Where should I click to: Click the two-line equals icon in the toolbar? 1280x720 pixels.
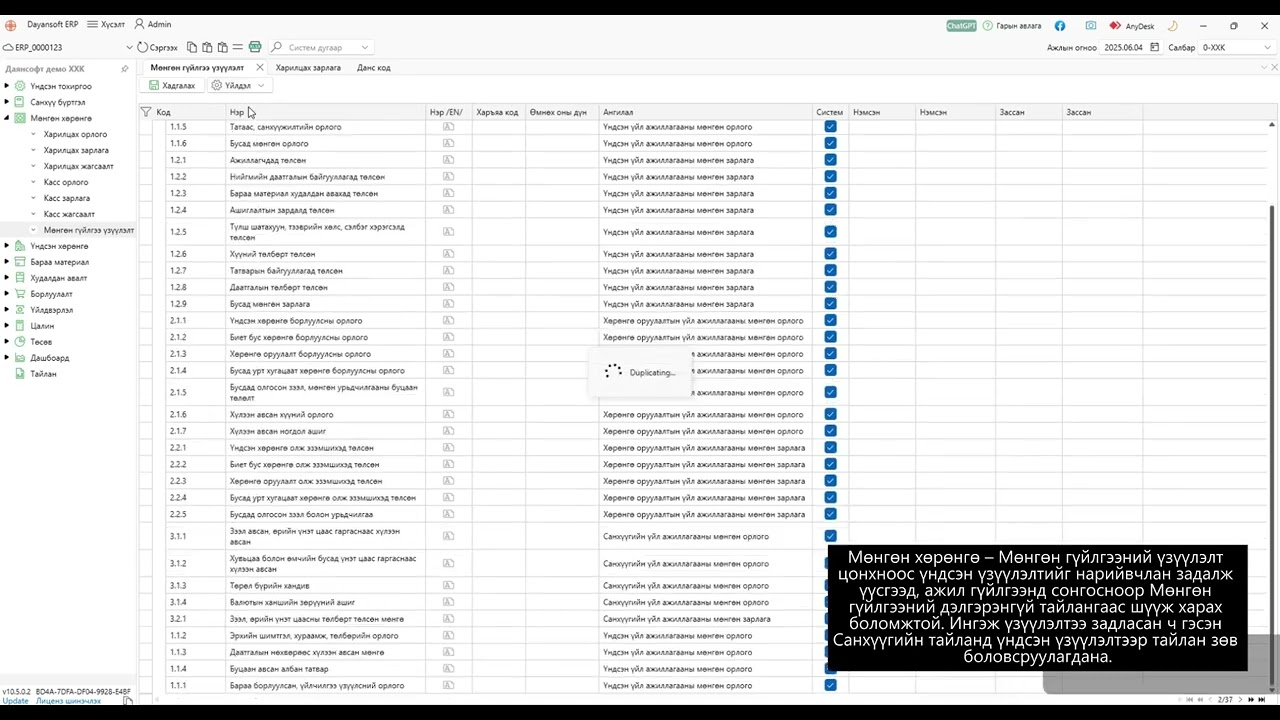click(x=238, y=47)
